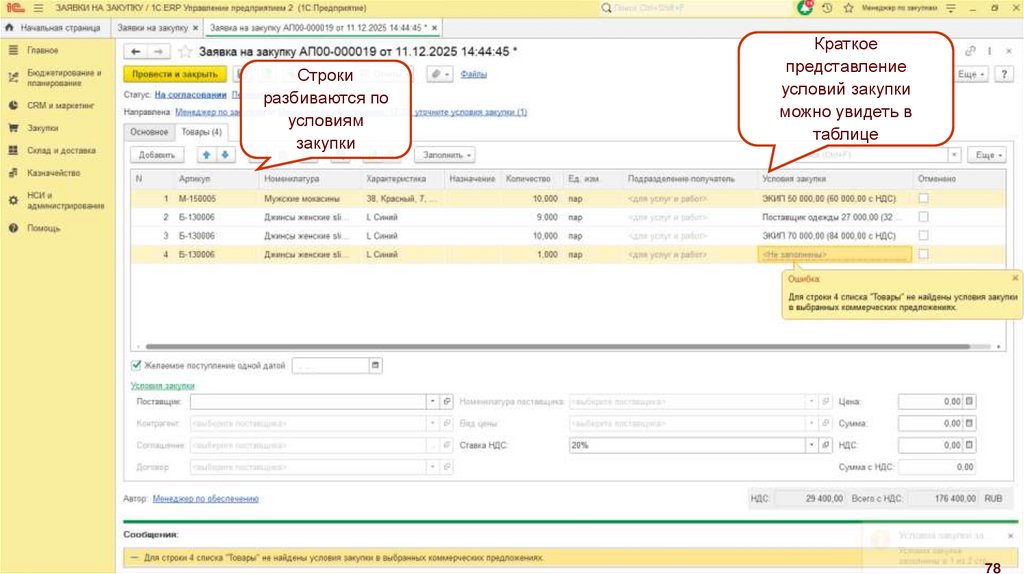Image resolution: width=1024 pixels, height=574 pixels.
Task: Move row down with the down arrow
Action: 225,155
